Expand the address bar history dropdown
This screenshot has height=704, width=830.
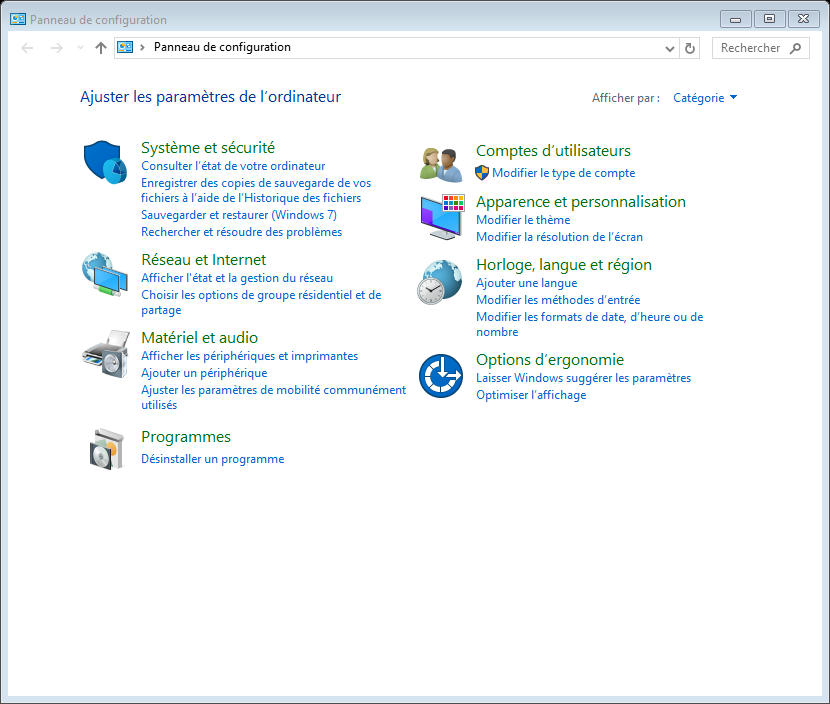(670, 49)
